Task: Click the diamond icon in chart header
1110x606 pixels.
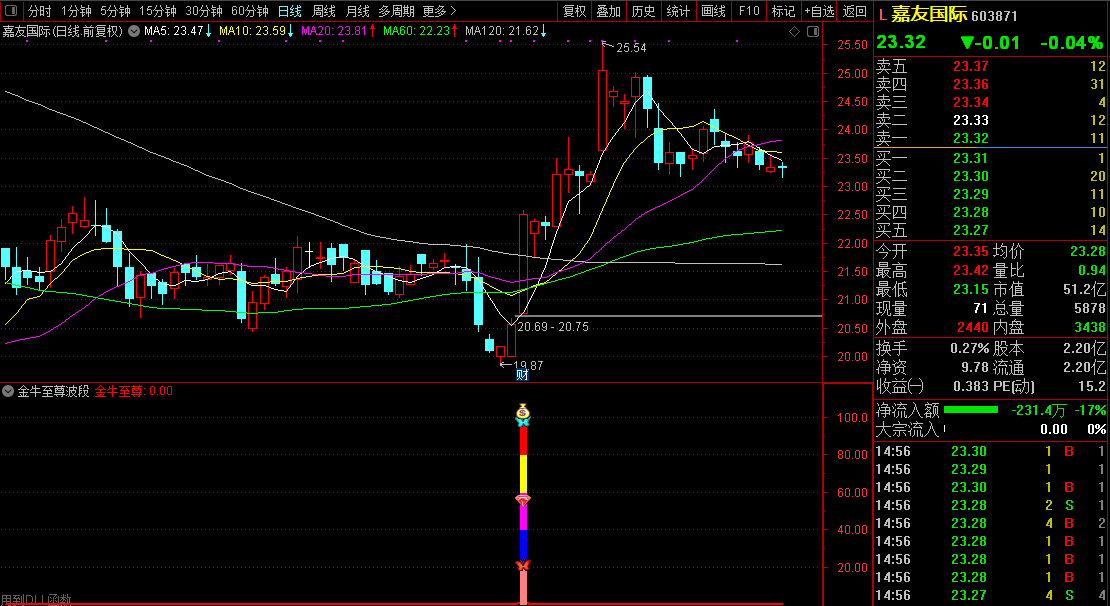Action: [795, 31]
